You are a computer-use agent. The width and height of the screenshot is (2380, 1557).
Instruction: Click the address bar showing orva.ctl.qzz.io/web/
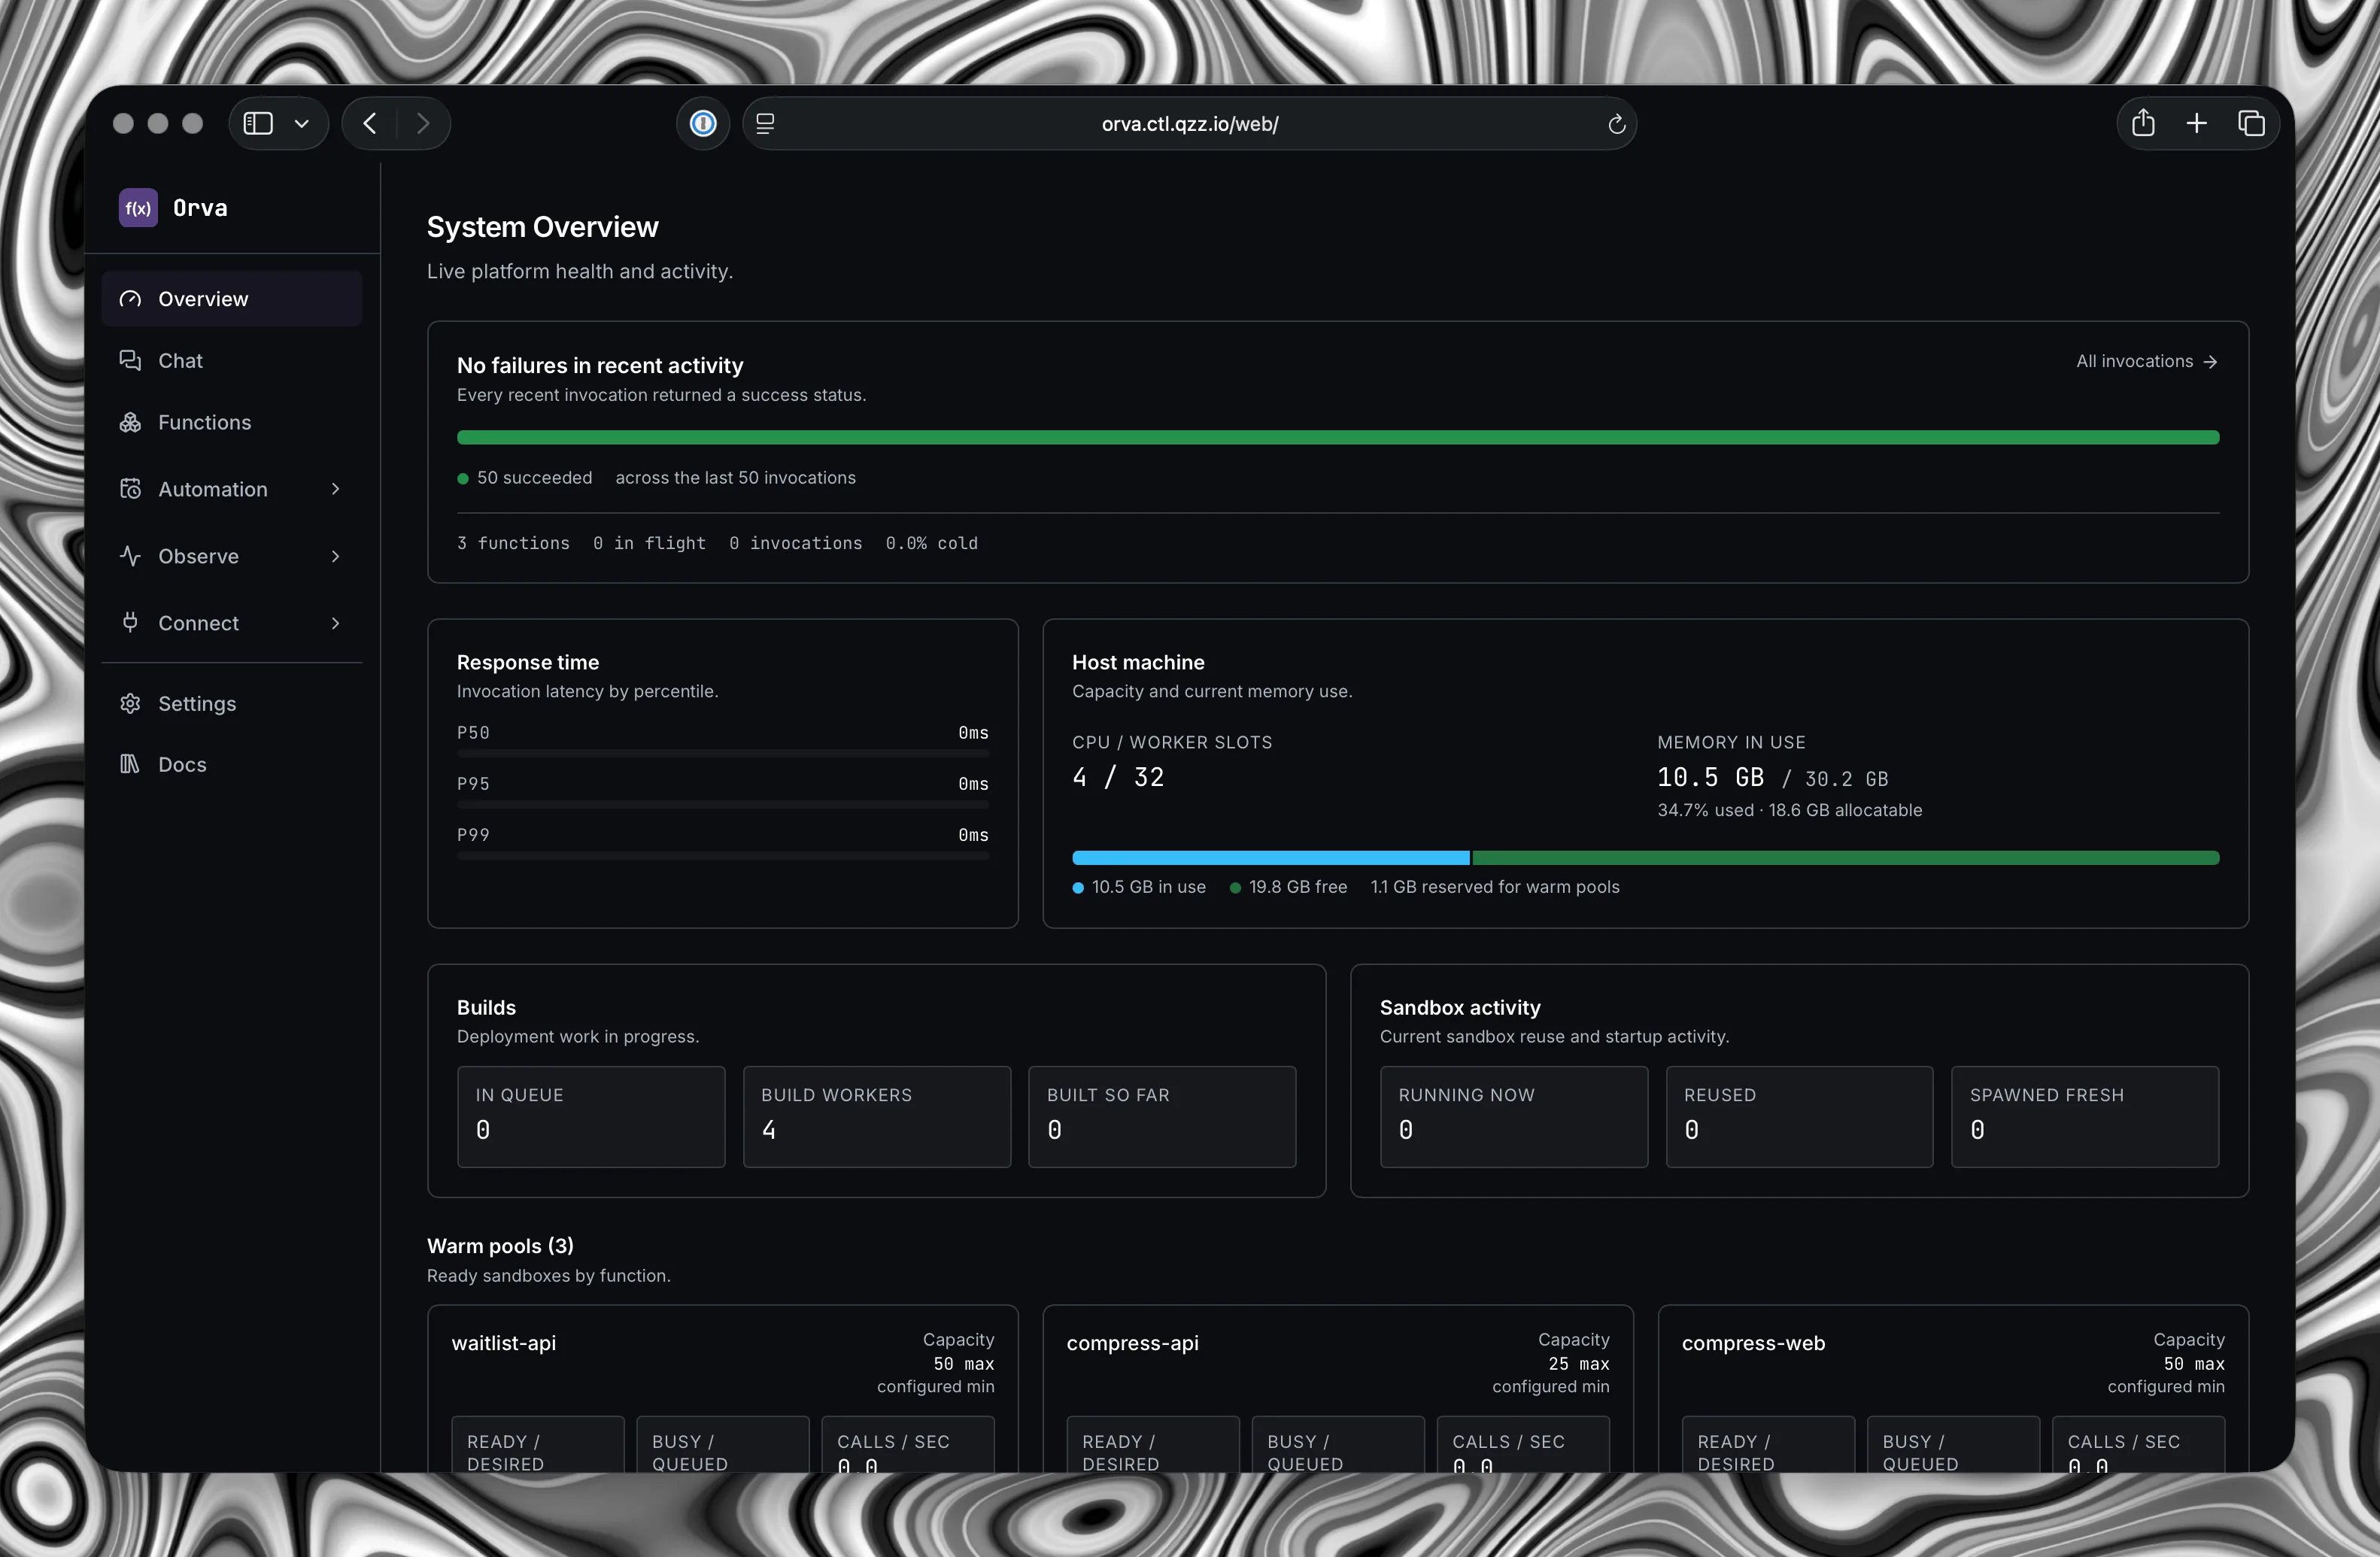click(x=1189, y=124)
